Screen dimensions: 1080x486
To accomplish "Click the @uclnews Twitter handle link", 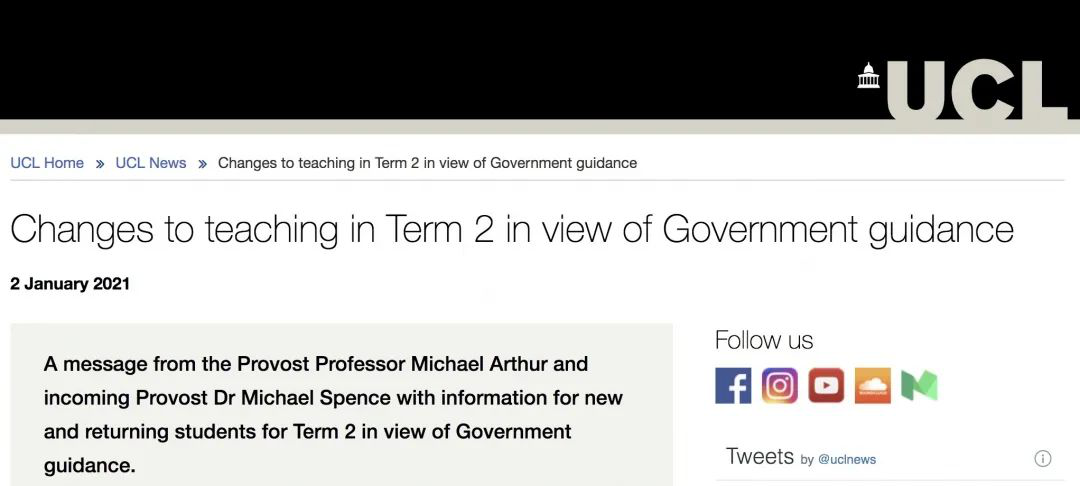I will point(847,460).
